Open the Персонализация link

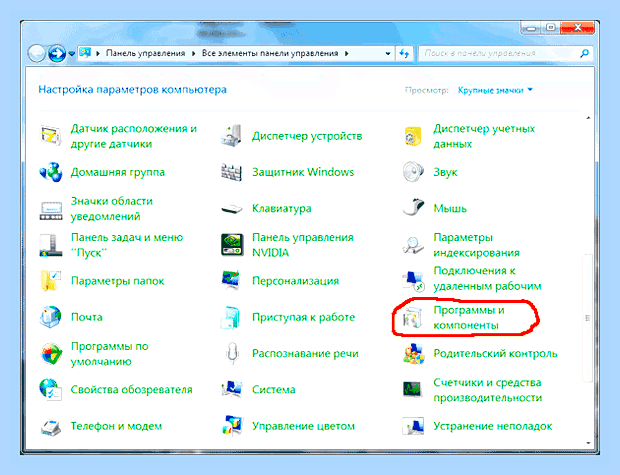(295, 281)
